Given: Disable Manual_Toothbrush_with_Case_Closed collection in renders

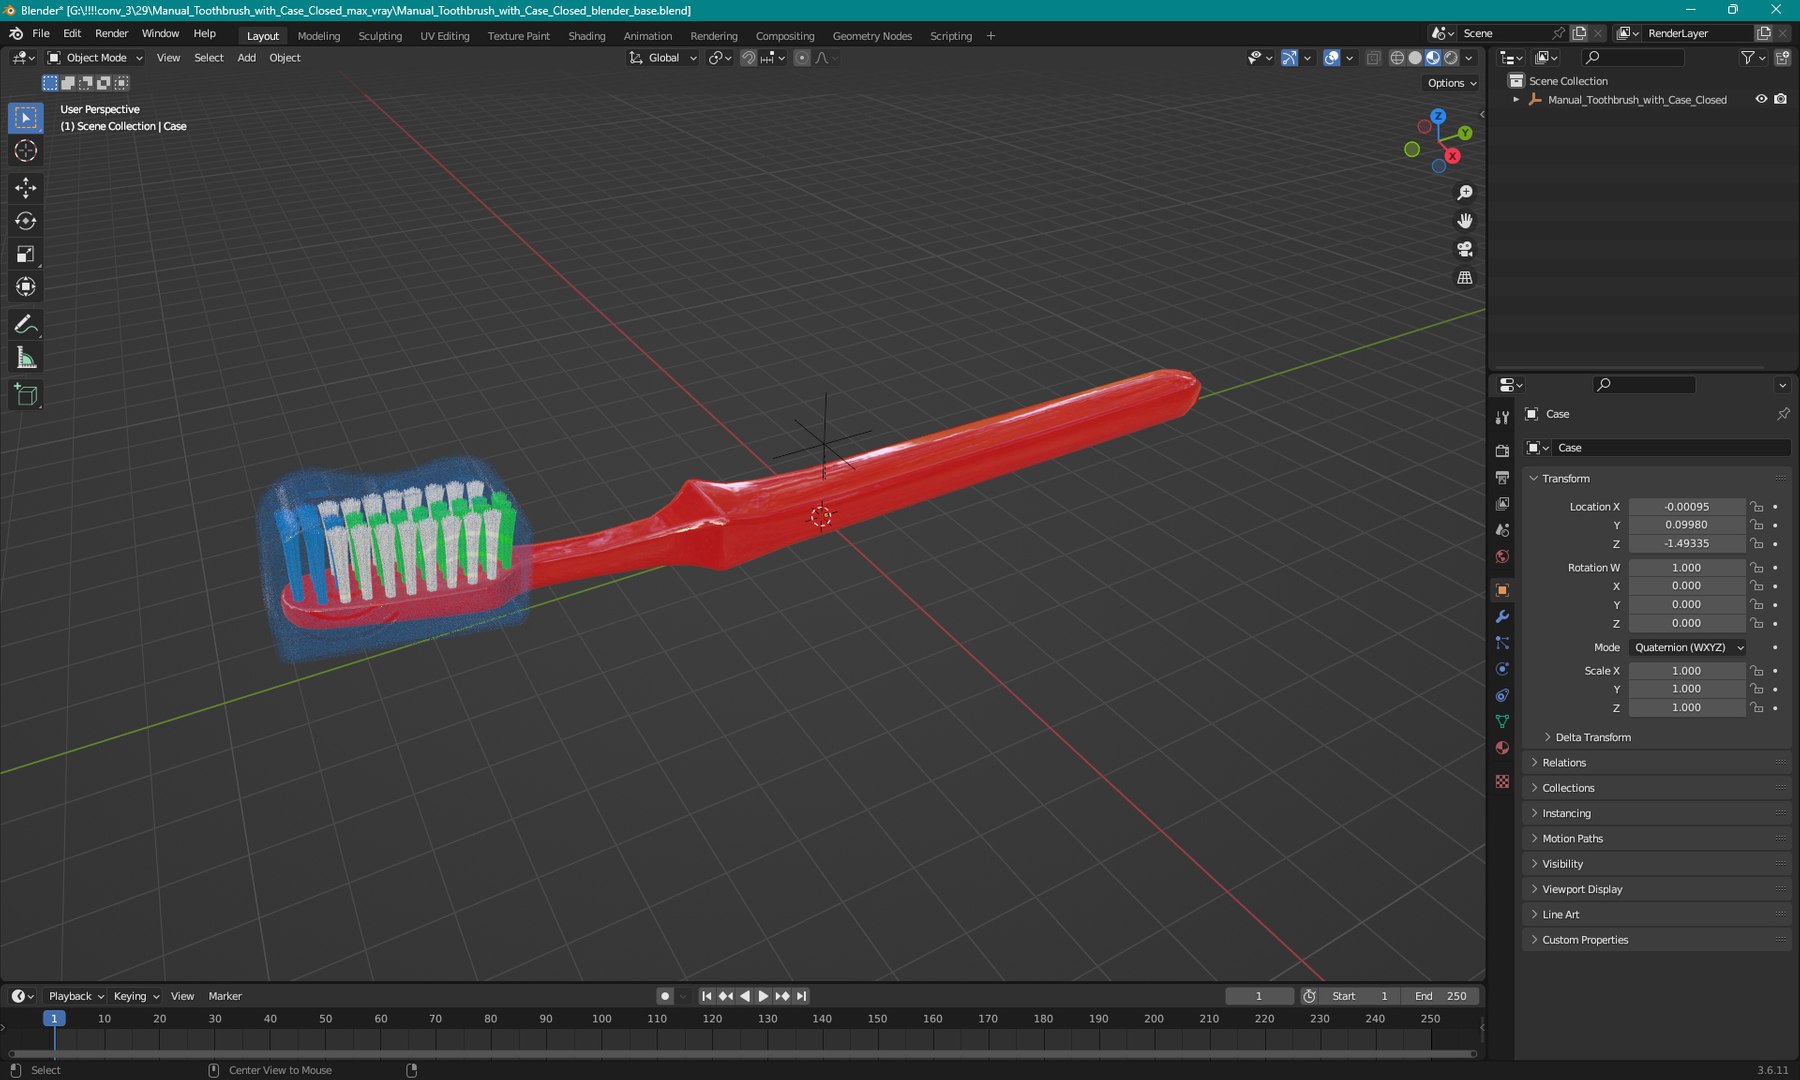Looking at the screenshot, I should (x=1781, y=99).
